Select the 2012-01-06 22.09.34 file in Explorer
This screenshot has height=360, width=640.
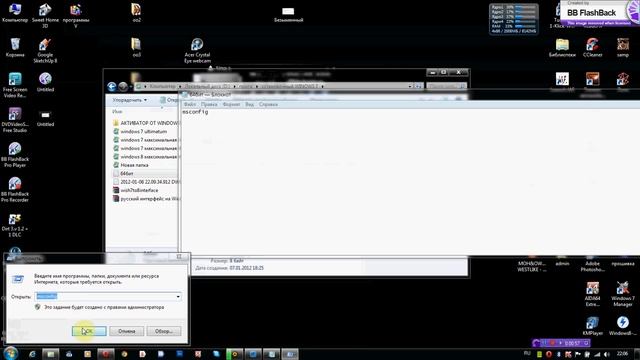tap(146, 182)
